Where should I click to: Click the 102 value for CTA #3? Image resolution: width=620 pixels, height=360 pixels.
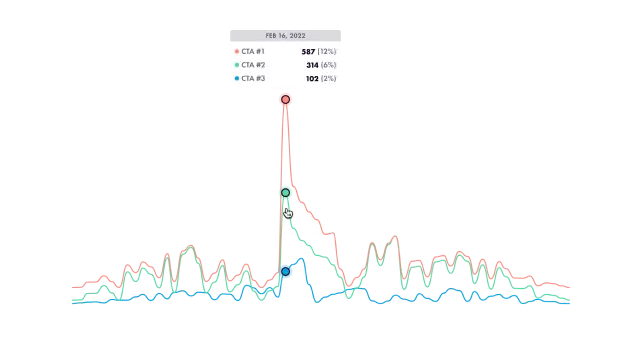312,78
